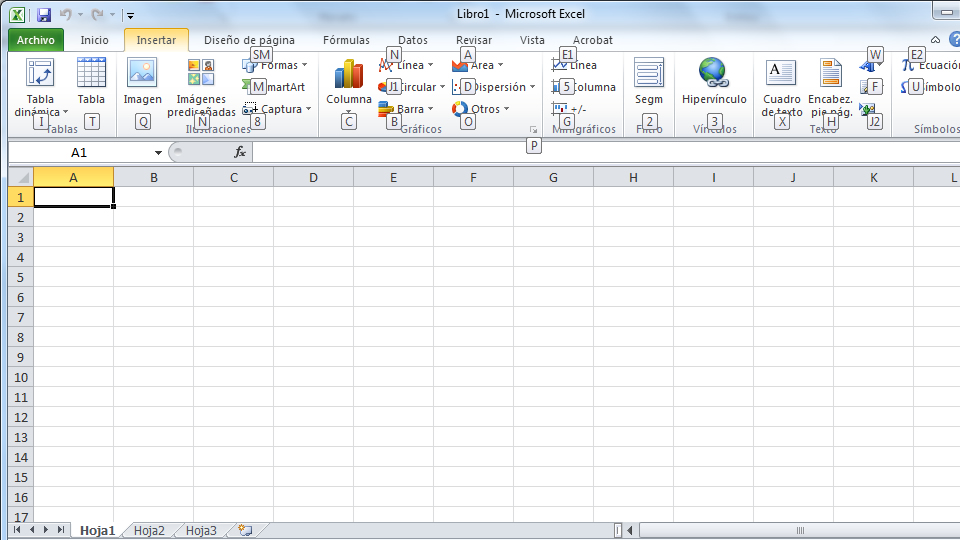Select row 7 header
Image resolution: width=960 pixels, height=540 pixels.
tap(21, 317)
